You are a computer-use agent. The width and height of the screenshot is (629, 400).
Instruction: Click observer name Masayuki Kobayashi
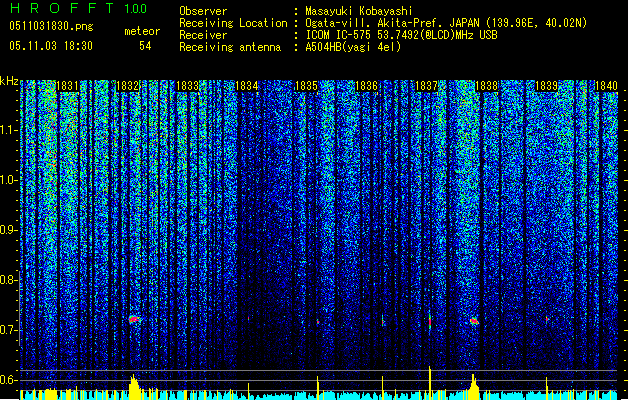tap(359, 11)
